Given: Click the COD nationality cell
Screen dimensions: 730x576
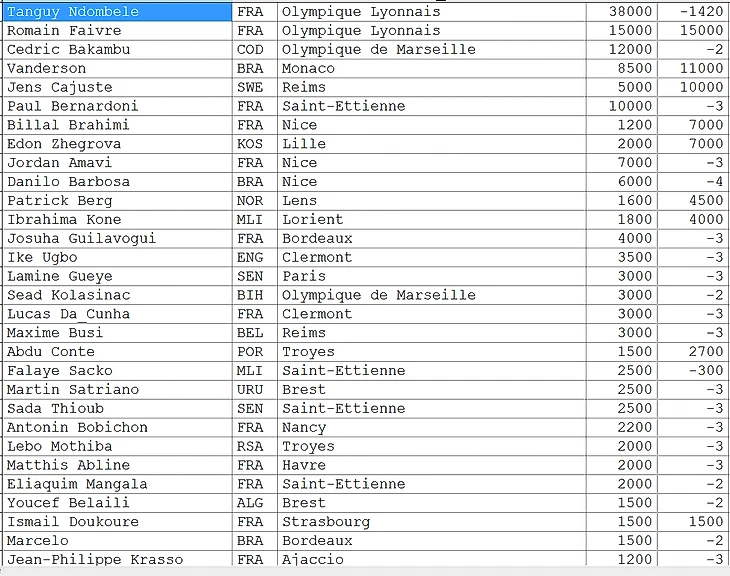Looking at the screenshot, I should [255, 49].
